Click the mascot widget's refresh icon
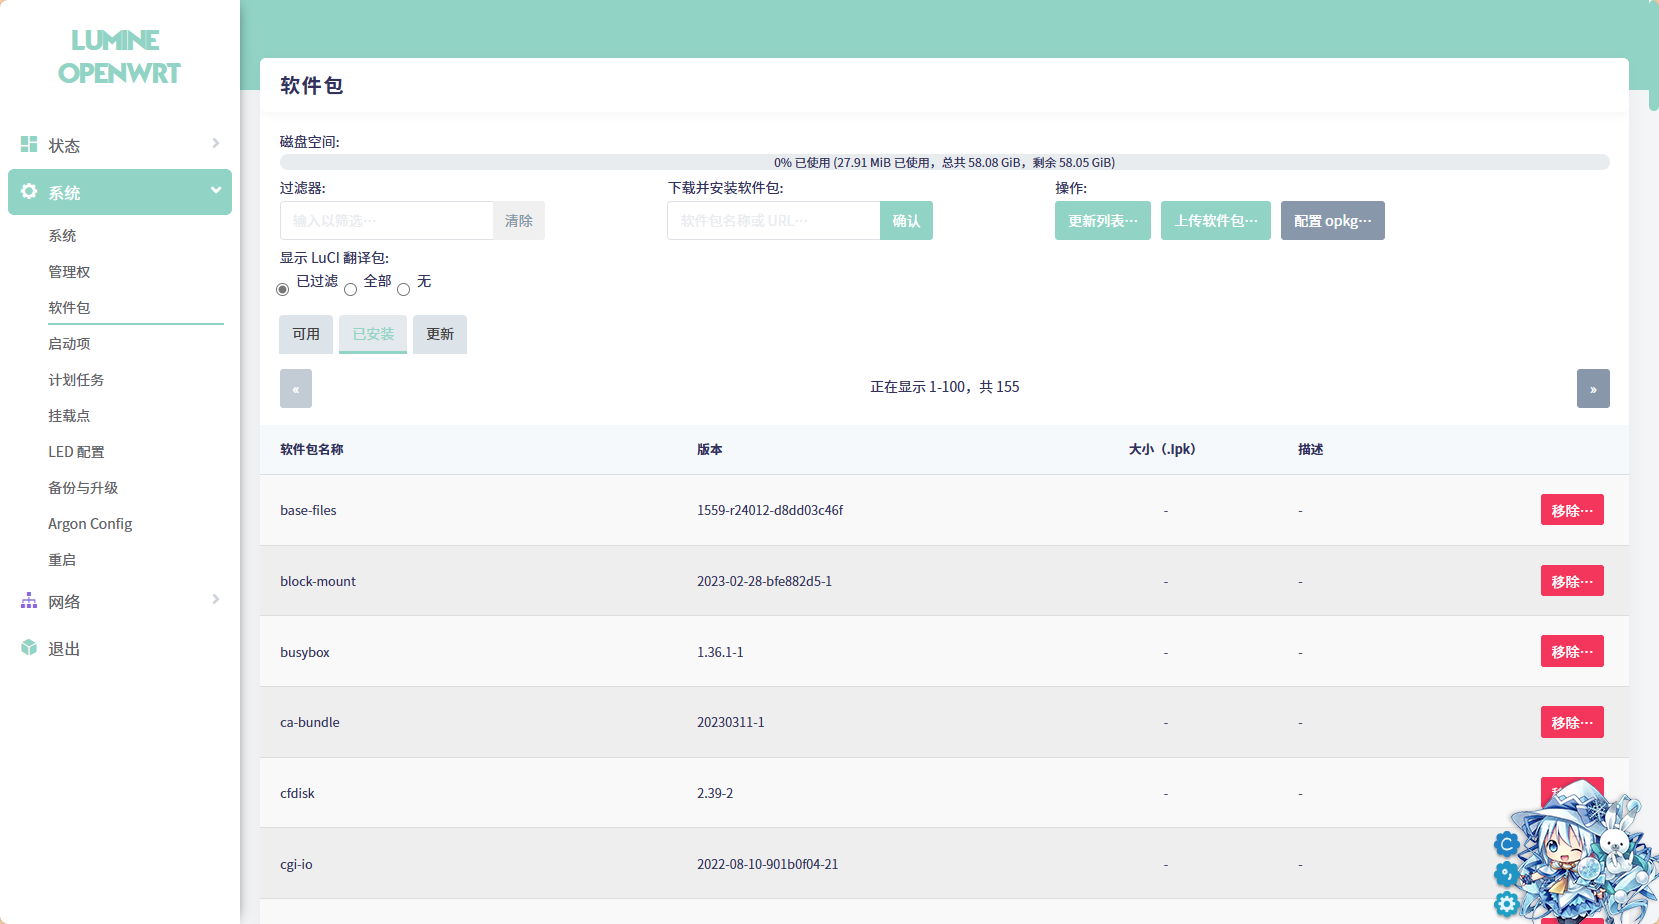 click(1506, 844)
